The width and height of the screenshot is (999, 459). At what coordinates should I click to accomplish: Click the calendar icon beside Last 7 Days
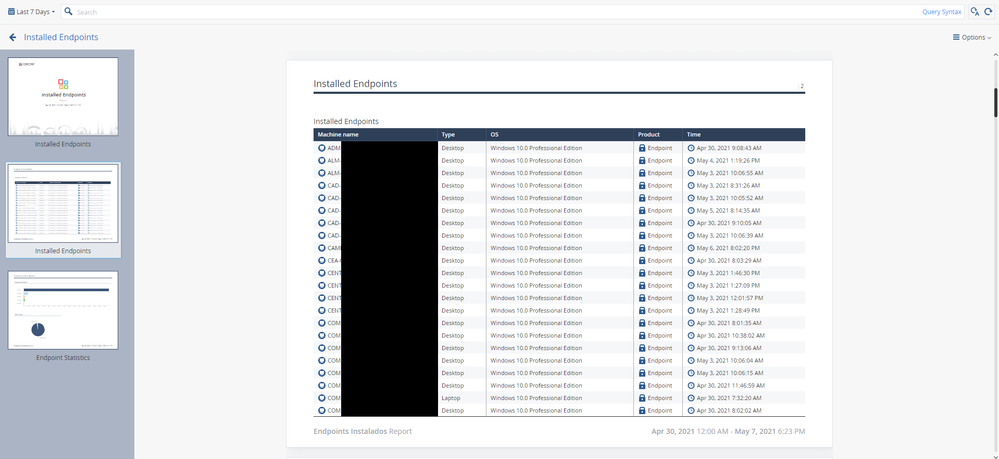click(11, 11)
